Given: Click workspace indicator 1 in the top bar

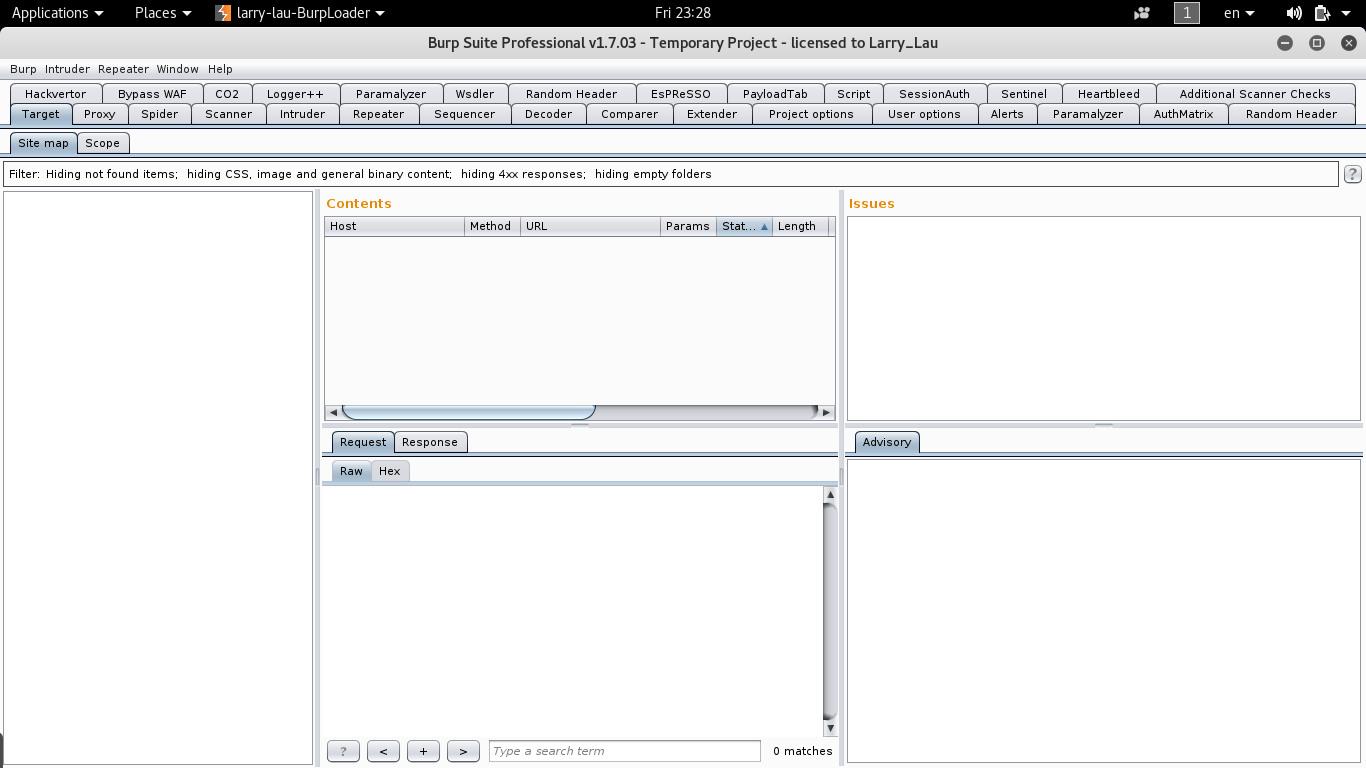Looking at the screenshot, I should [x=1186, y=13].
